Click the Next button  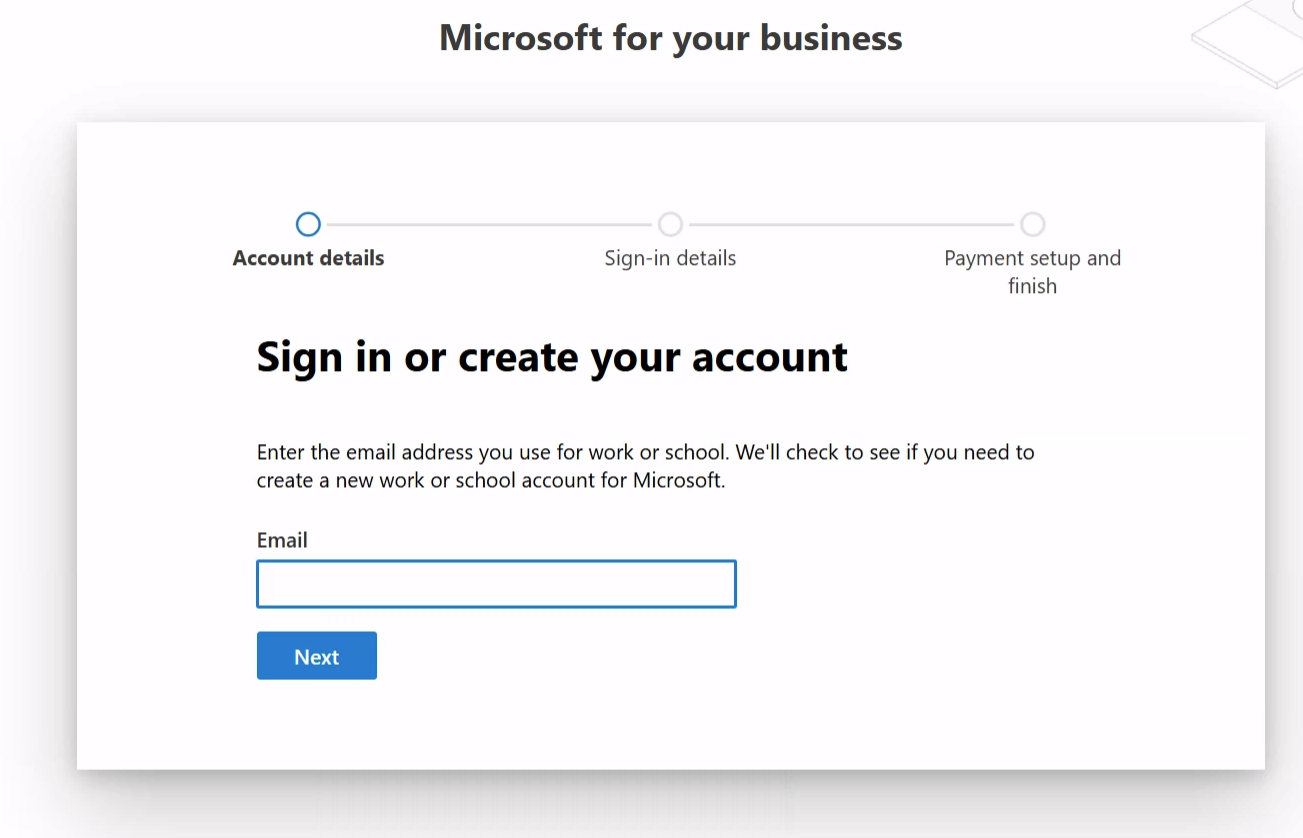click(x=317, y=656)
